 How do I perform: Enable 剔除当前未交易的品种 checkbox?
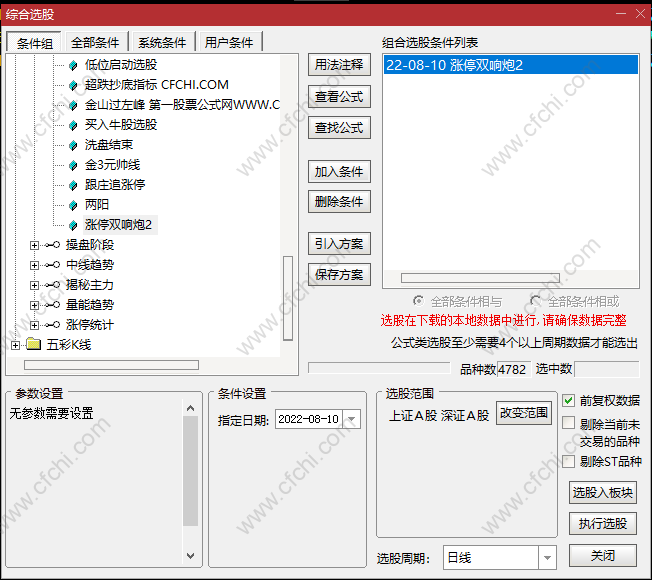click(568, 423)
